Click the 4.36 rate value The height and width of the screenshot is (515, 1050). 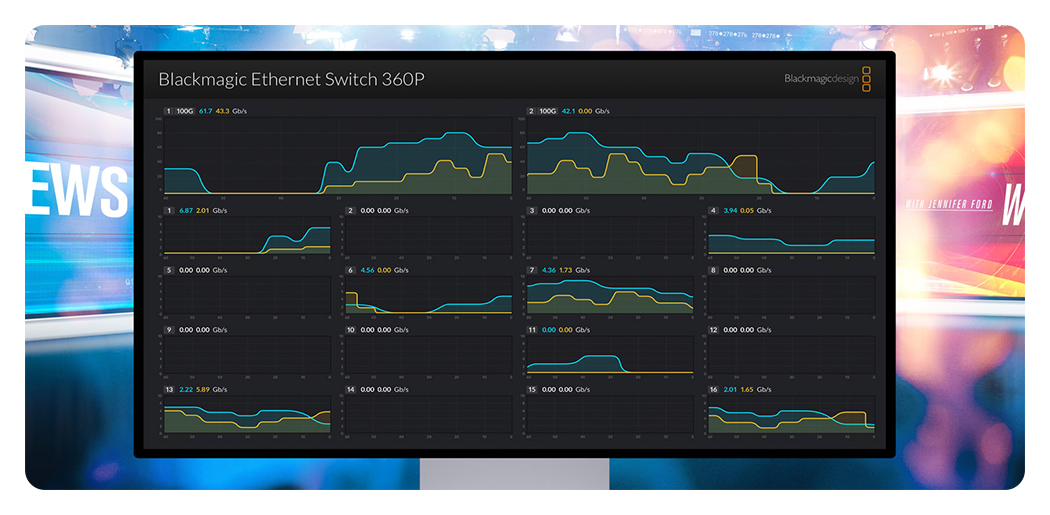(x=548, y=270)
